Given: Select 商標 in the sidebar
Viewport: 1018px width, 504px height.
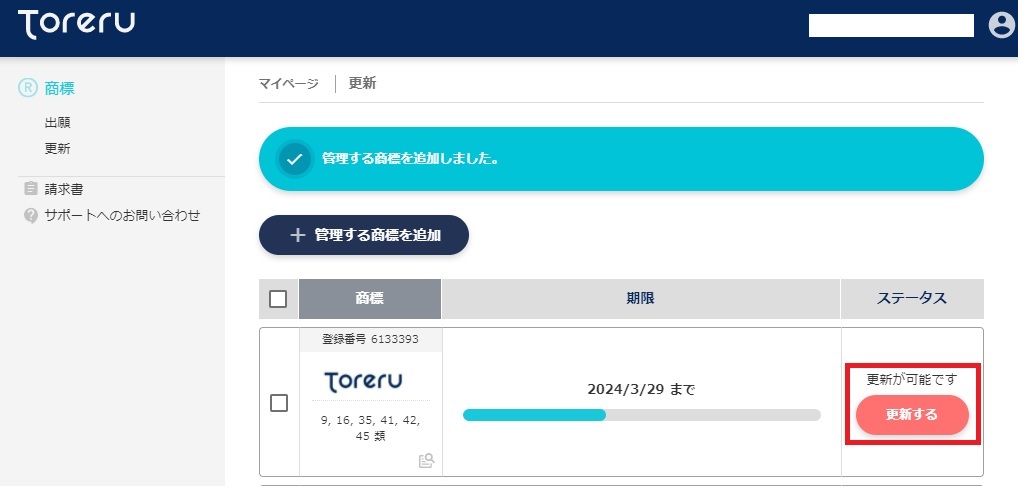Looking at the screenshot, I should (x=60, y=88).
